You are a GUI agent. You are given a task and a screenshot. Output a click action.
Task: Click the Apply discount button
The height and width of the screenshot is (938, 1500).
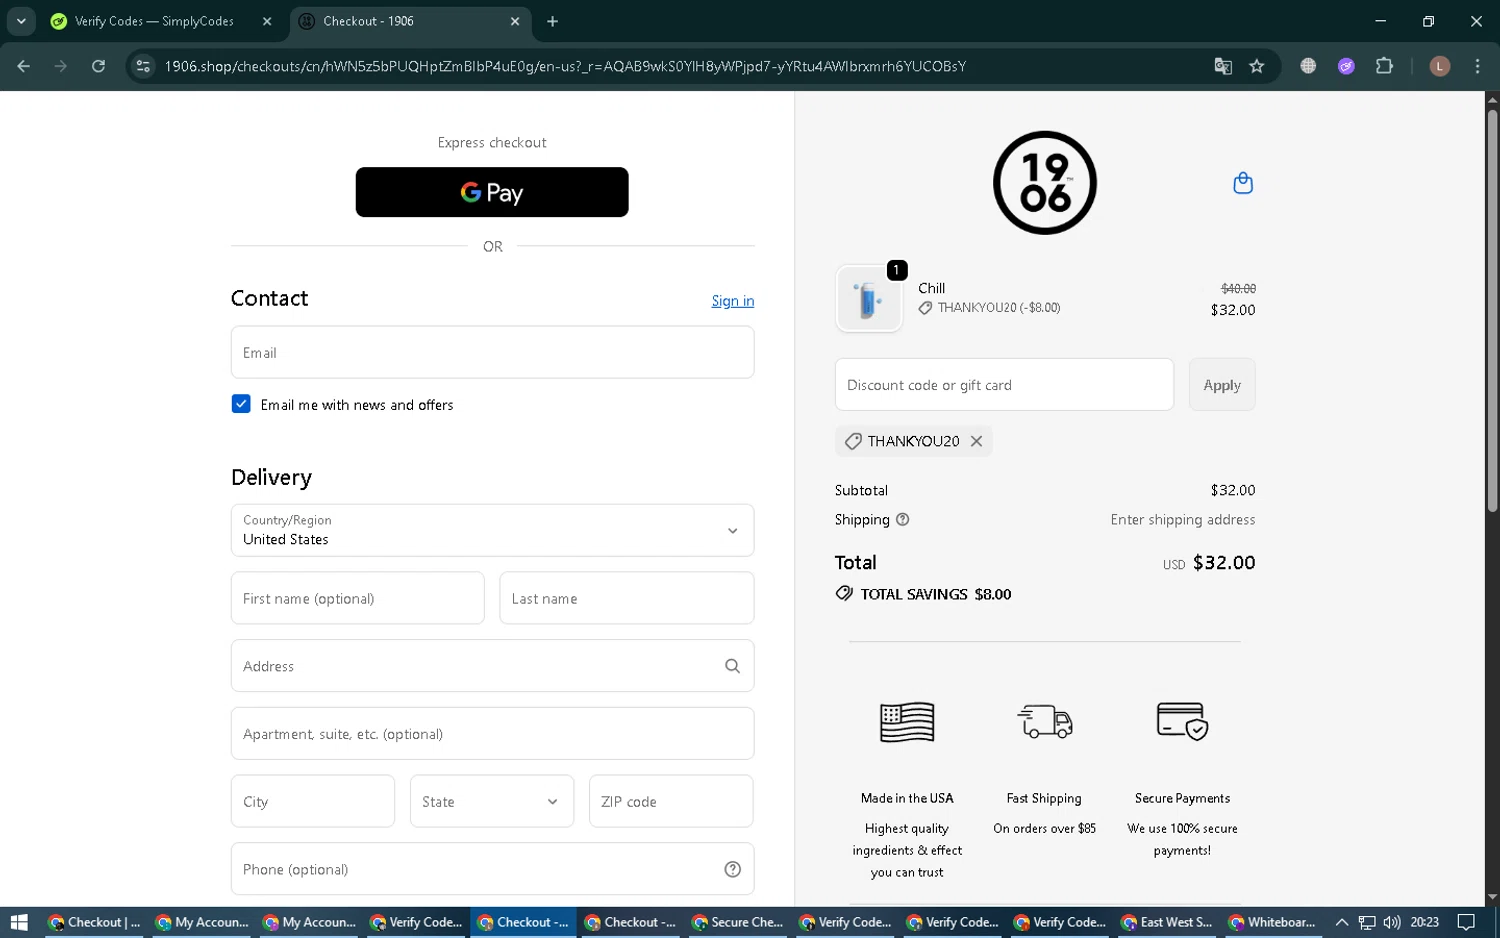pos(1222,385)
